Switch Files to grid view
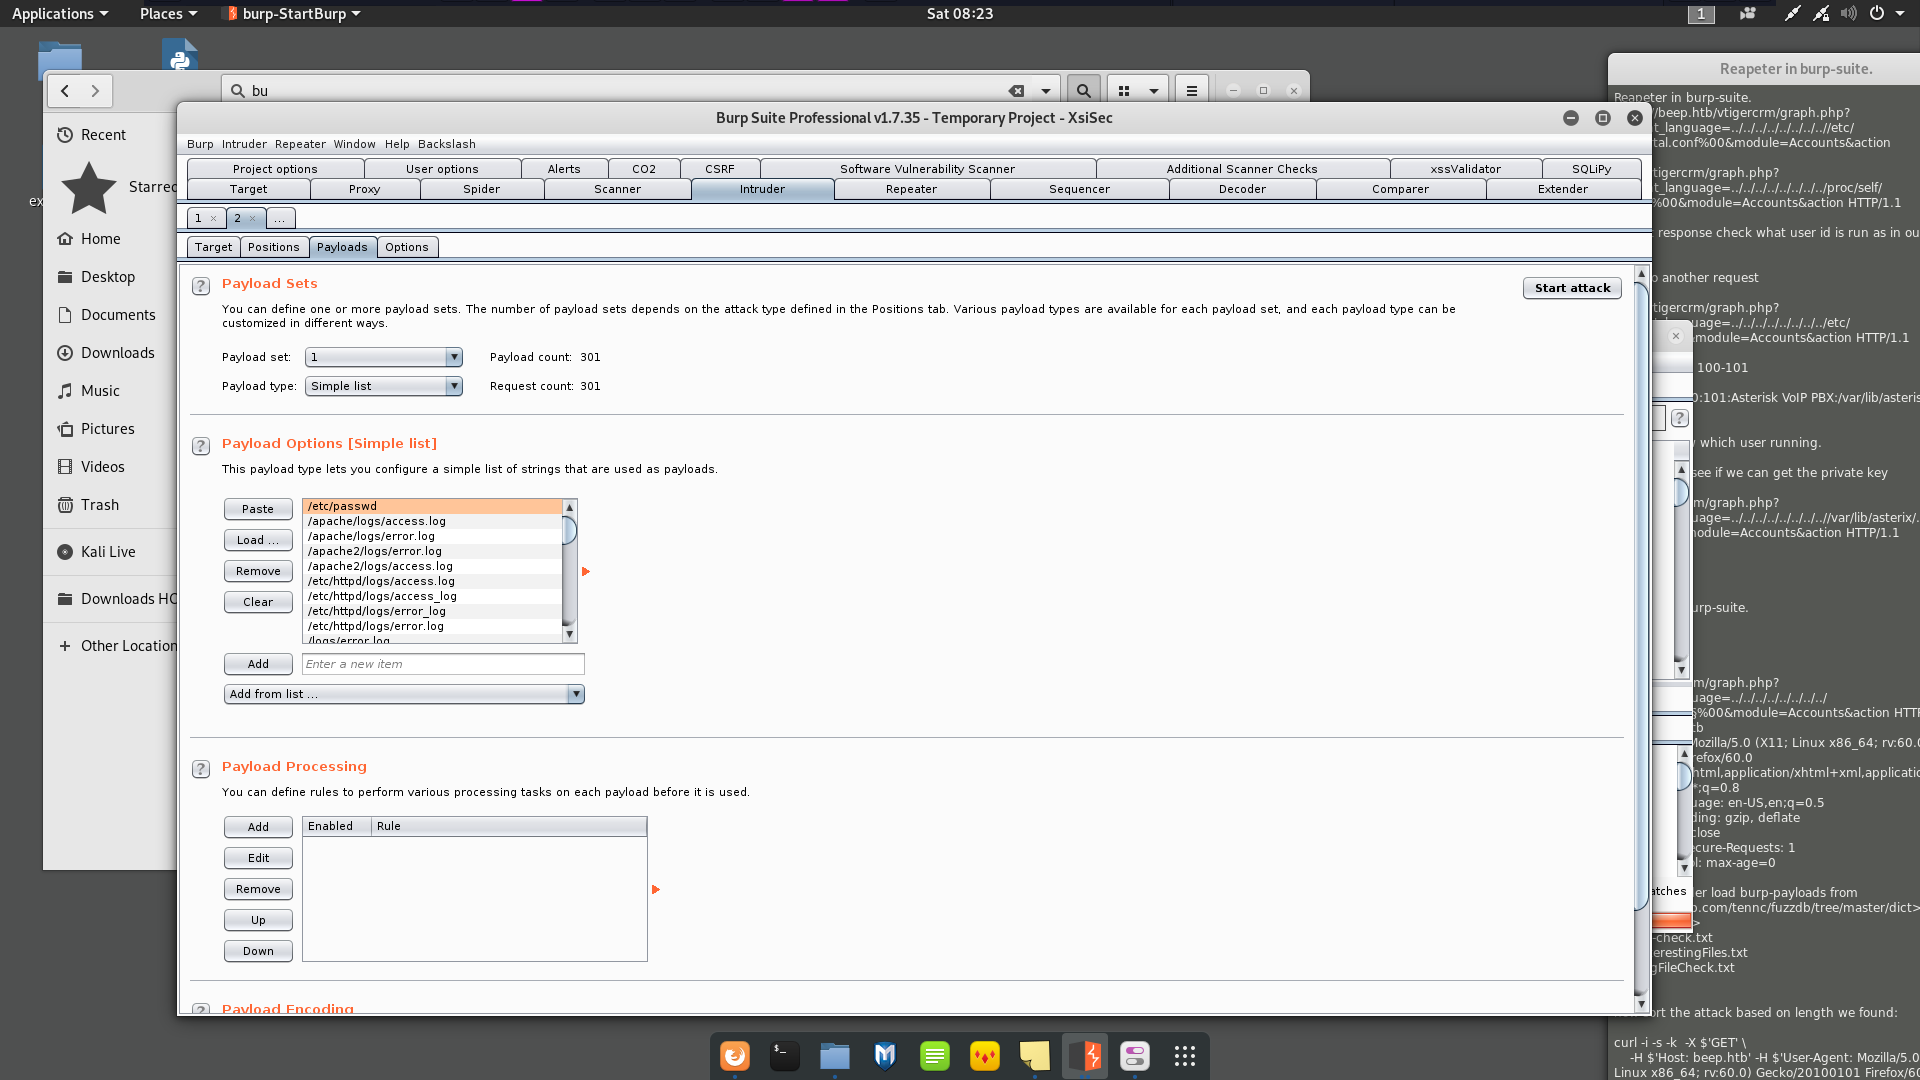1920x1080 pixels. coord(1124,91)
